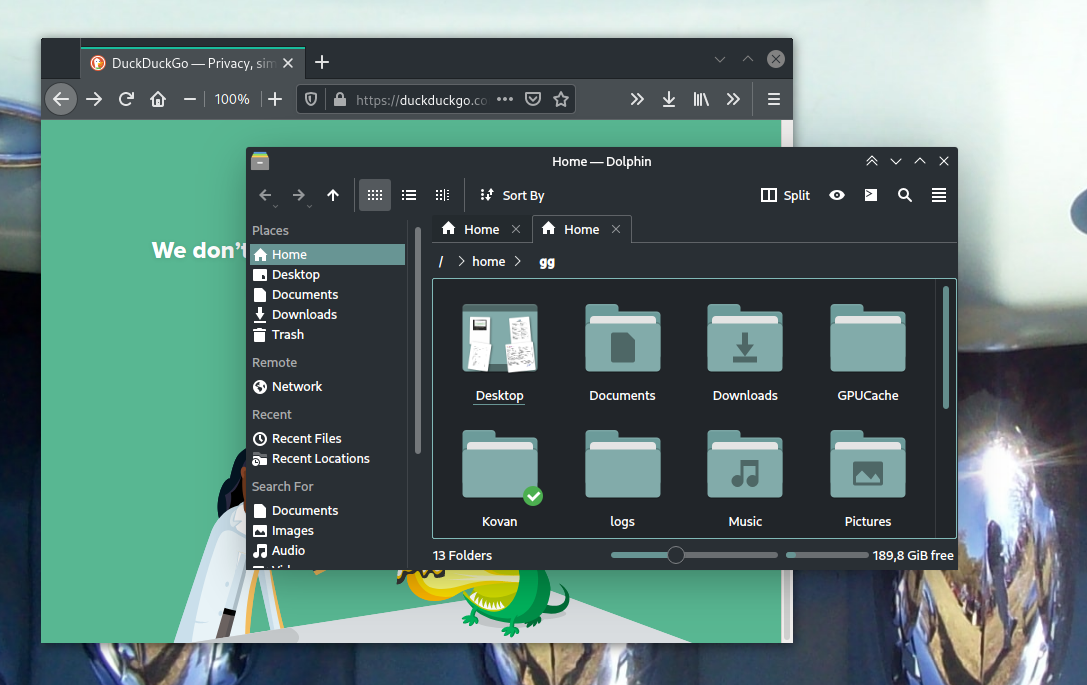Image resolution: width=1087 pixels, height=685 pixels.
Task: Open Dolphin control hamburger menu
Action: click(939, 196)
